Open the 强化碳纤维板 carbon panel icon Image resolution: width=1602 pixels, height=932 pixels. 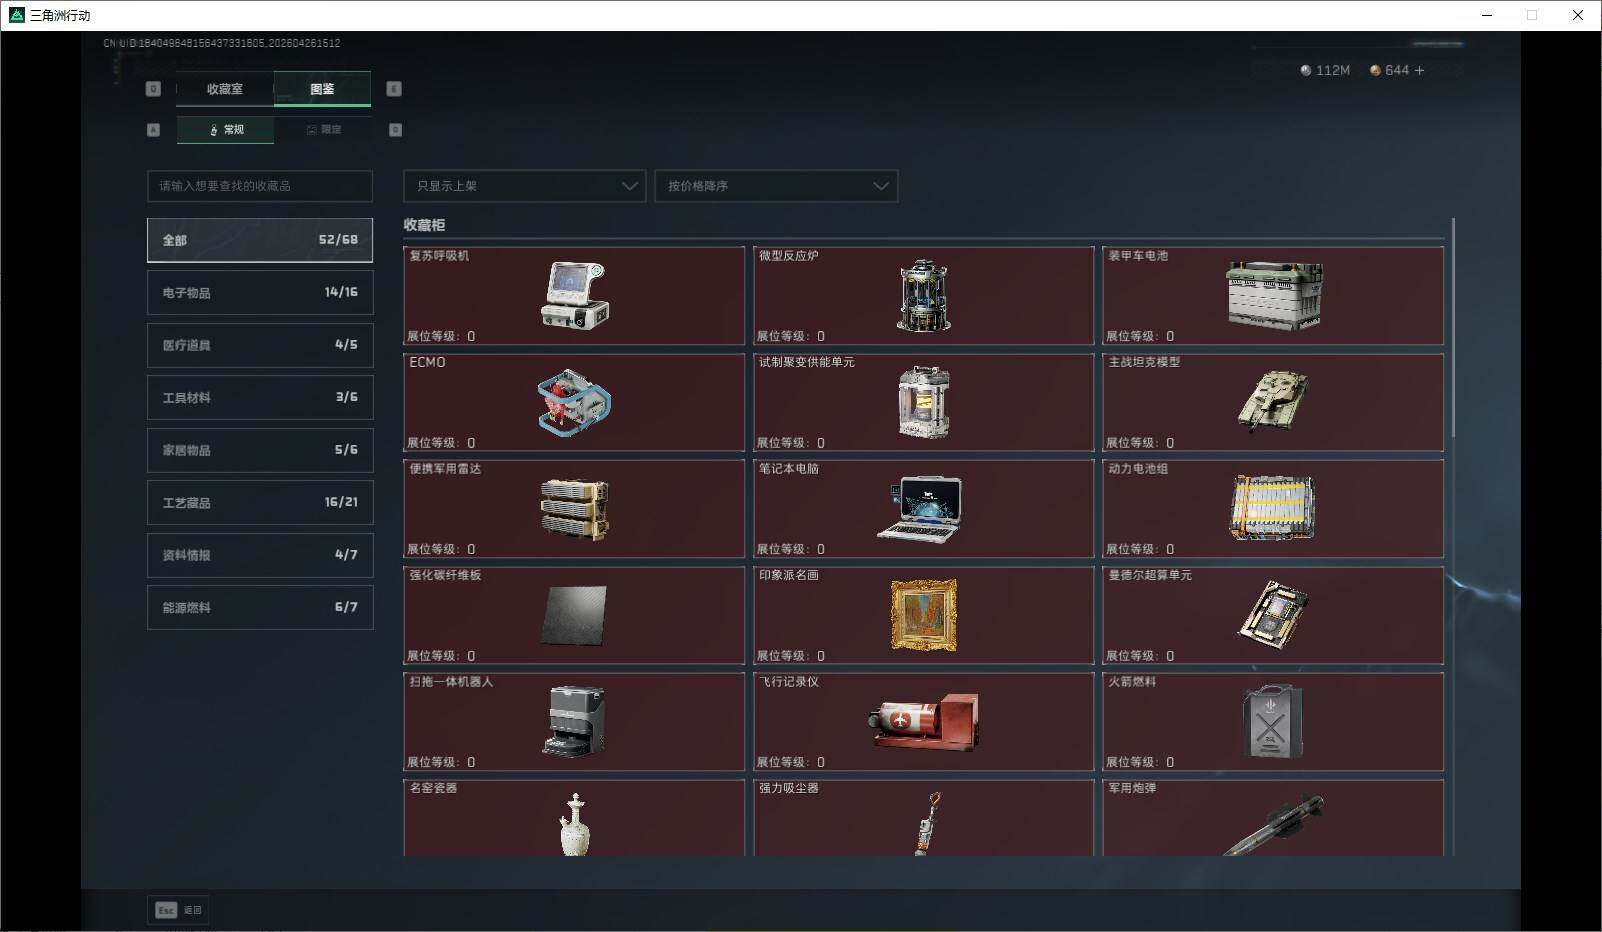point(574,616)
